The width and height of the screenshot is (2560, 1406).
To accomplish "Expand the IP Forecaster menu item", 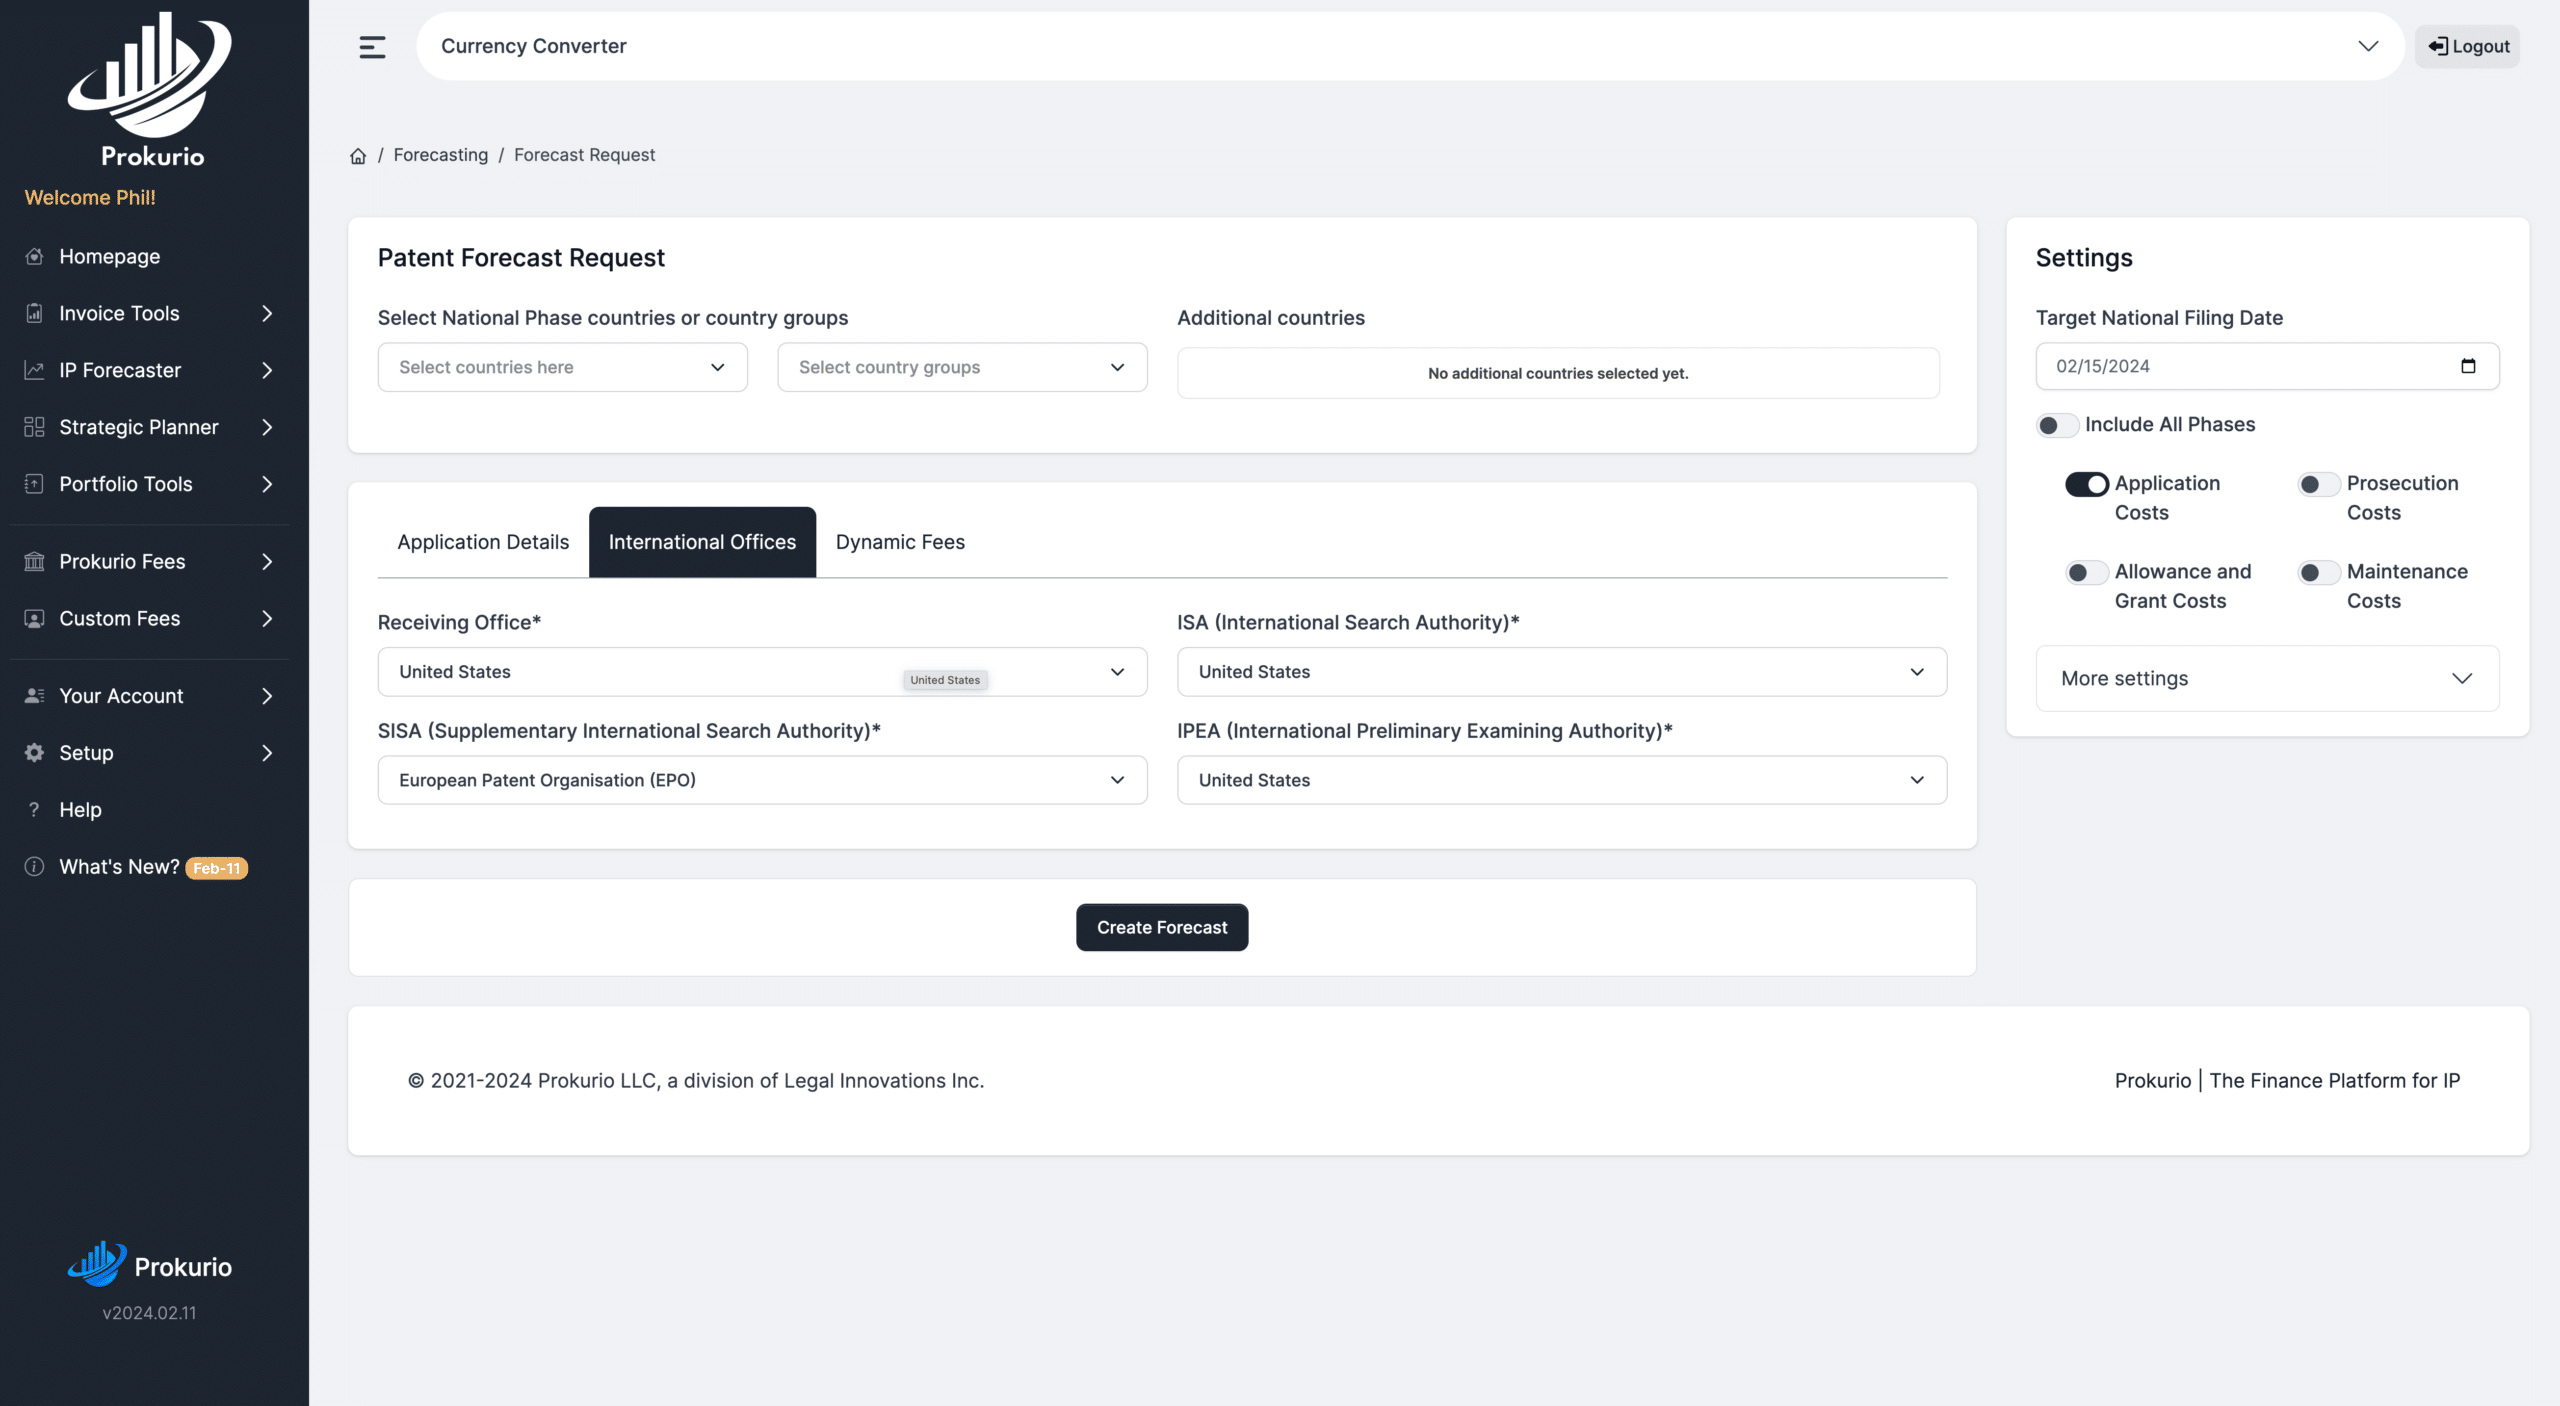I will pos(149,370).
